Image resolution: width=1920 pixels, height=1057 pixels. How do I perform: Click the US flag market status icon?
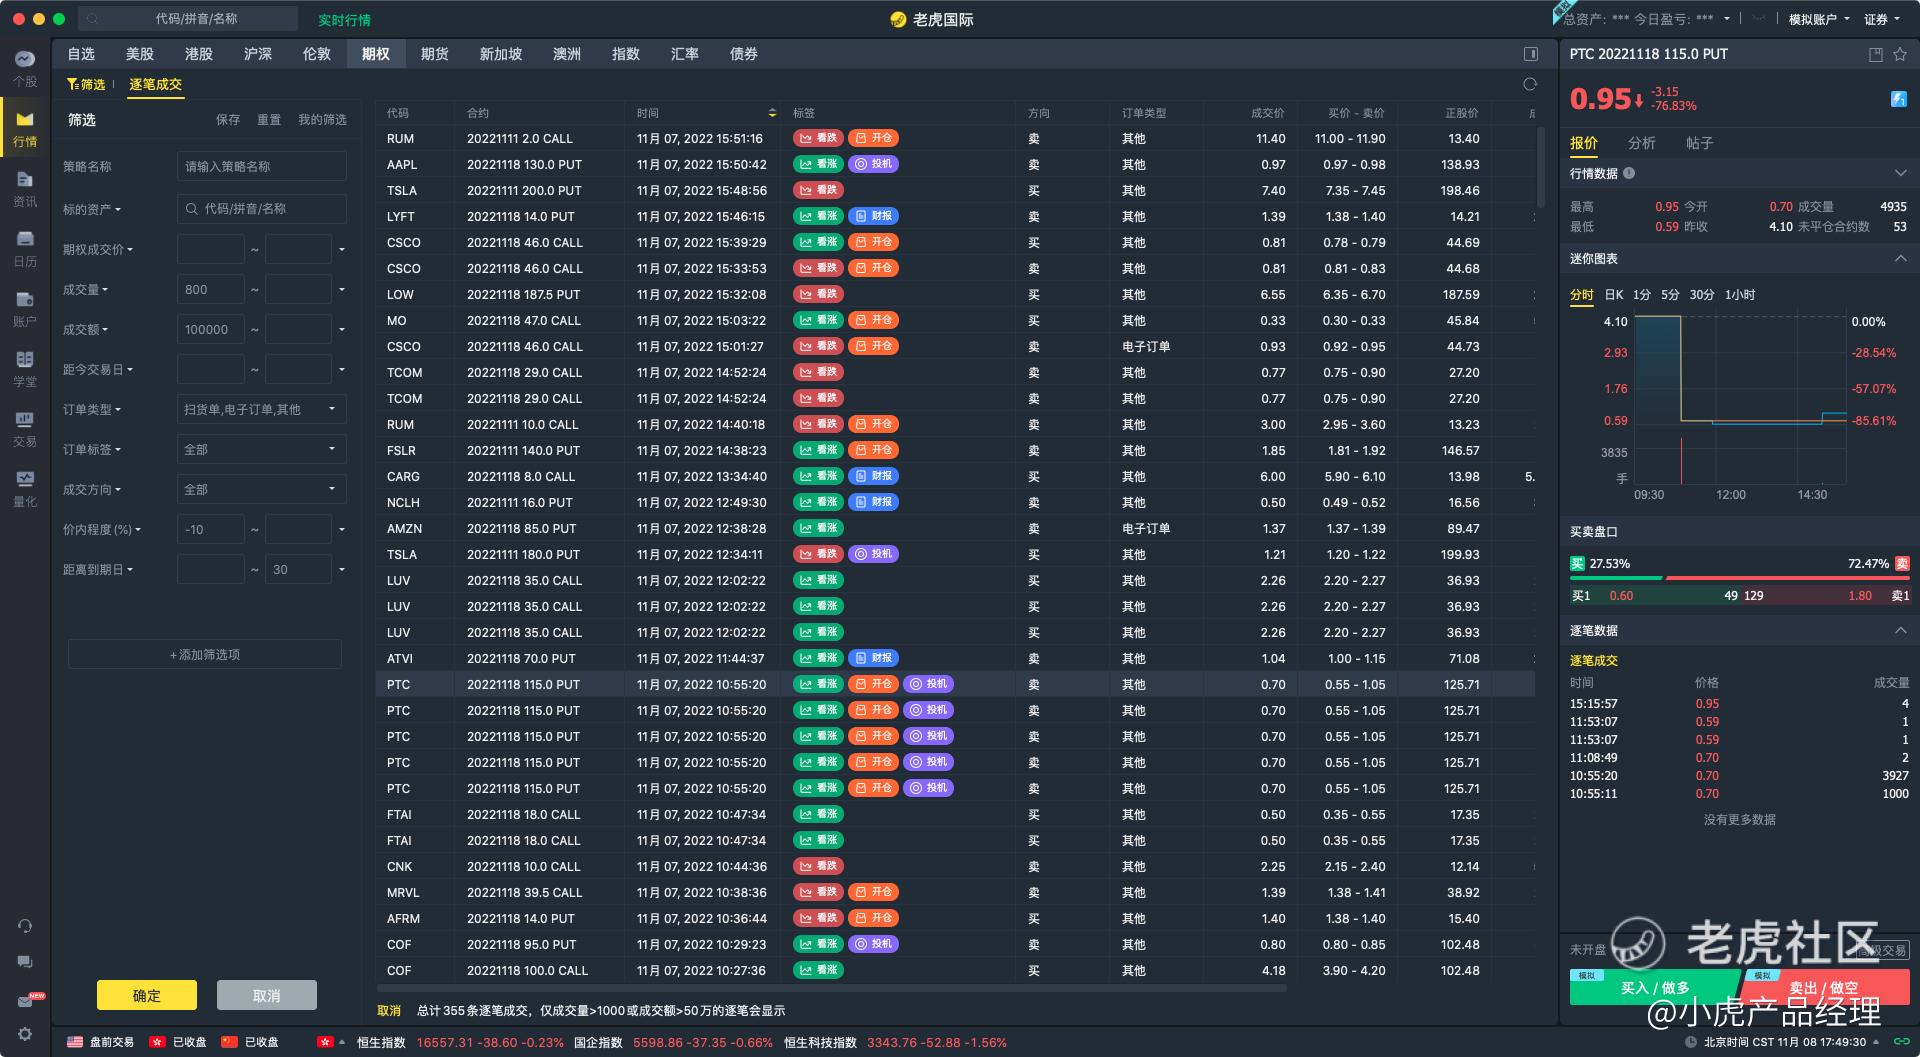[x=75, y=1042]
